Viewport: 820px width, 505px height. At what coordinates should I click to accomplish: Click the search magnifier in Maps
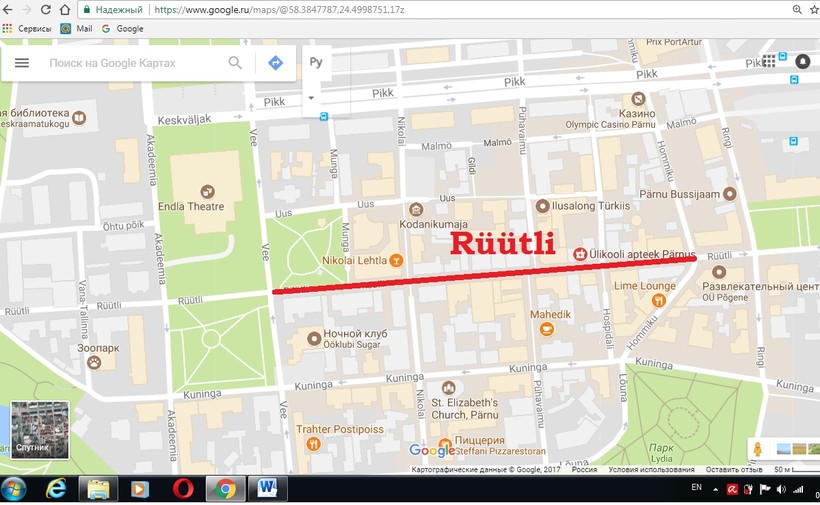(x=235, y=63)
